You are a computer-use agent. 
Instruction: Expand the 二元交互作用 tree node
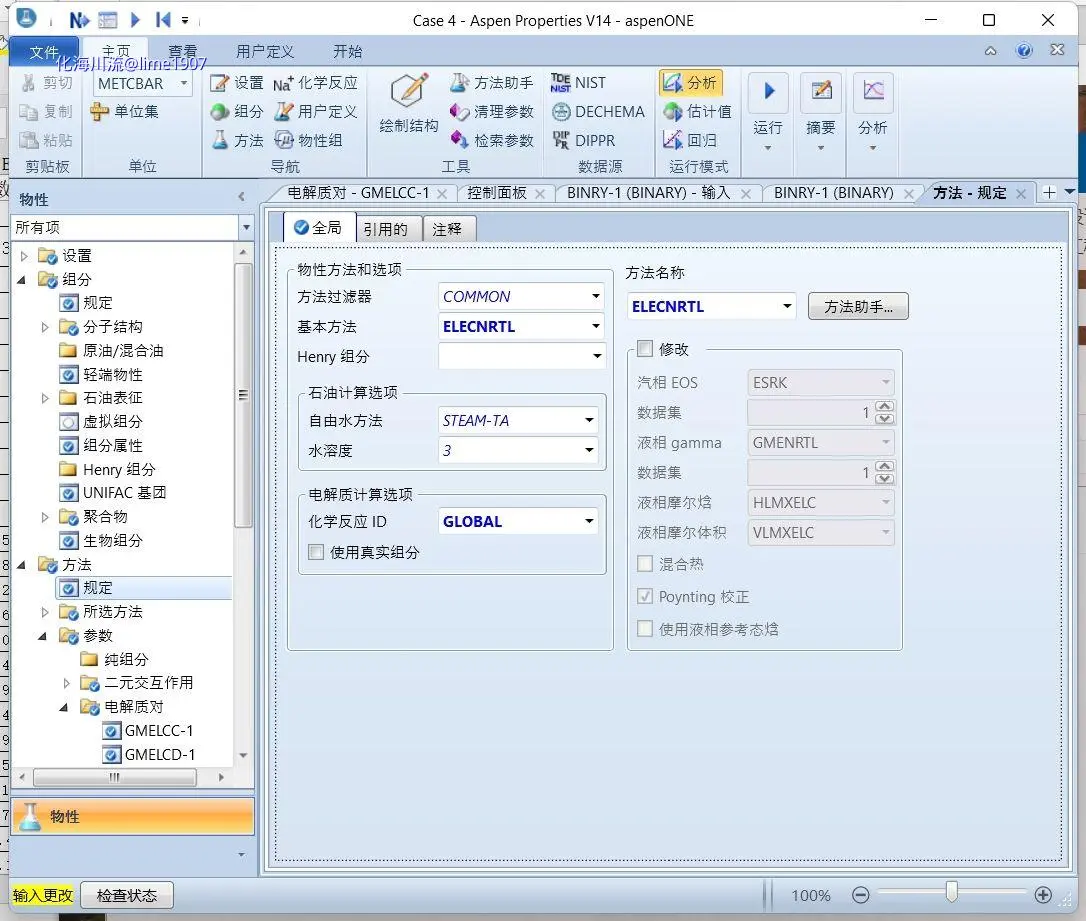pos(66,683)
